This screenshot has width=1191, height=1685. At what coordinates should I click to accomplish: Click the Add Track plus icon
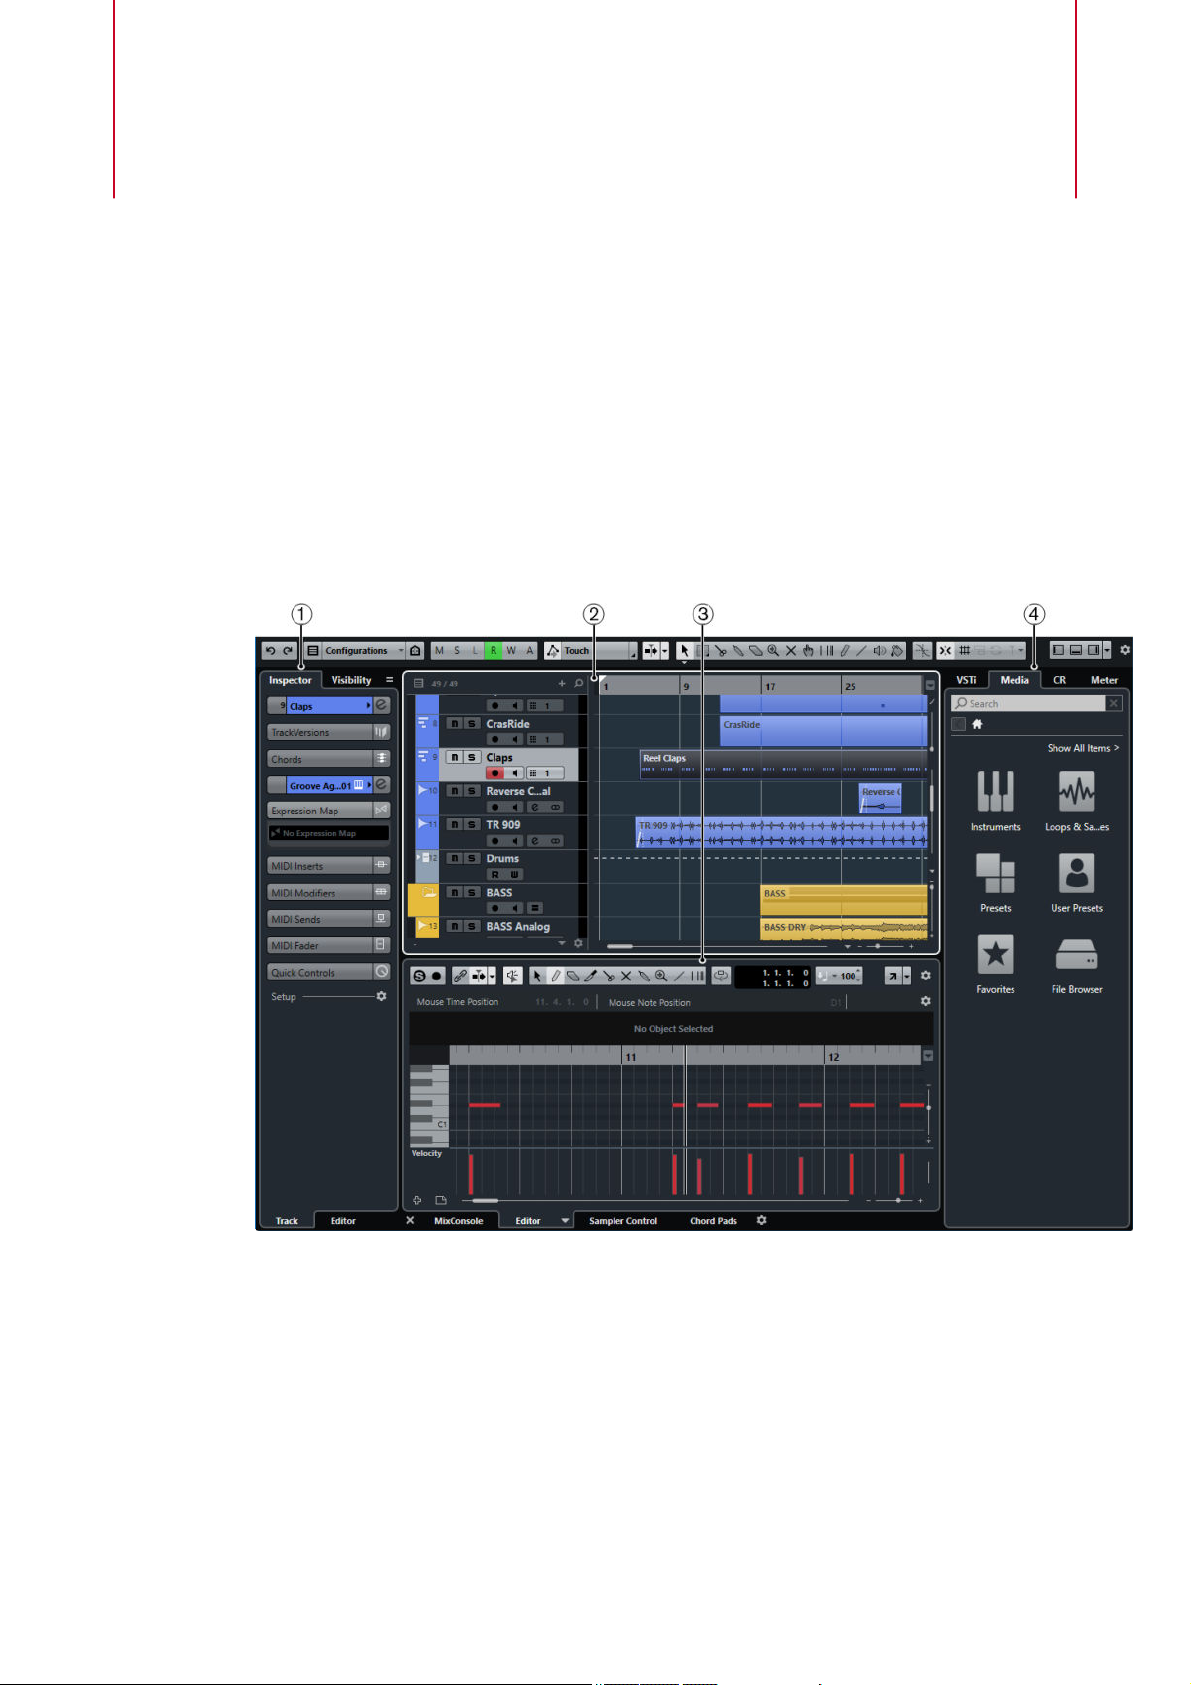[x=562, y=684]
